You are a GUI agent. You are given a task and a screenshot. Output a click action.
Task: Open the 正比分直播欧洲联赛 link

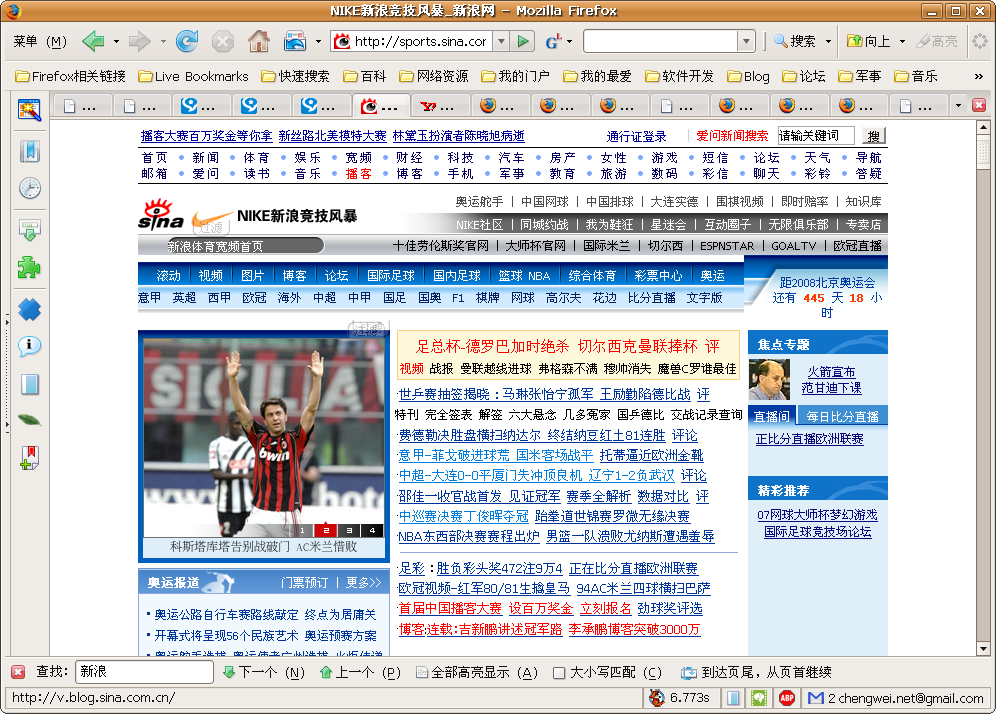(809, 439)
